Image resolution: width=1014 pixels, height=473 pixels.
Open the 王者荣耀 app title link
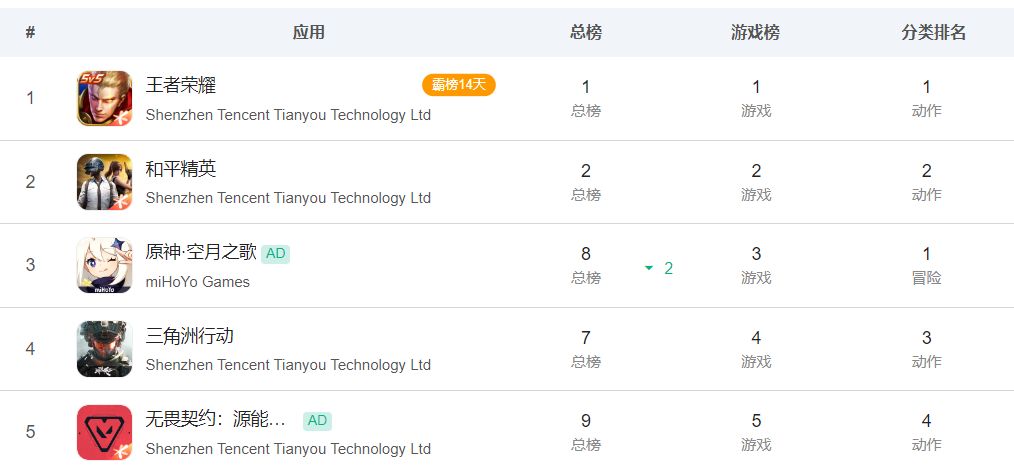(x=181, y=85)
